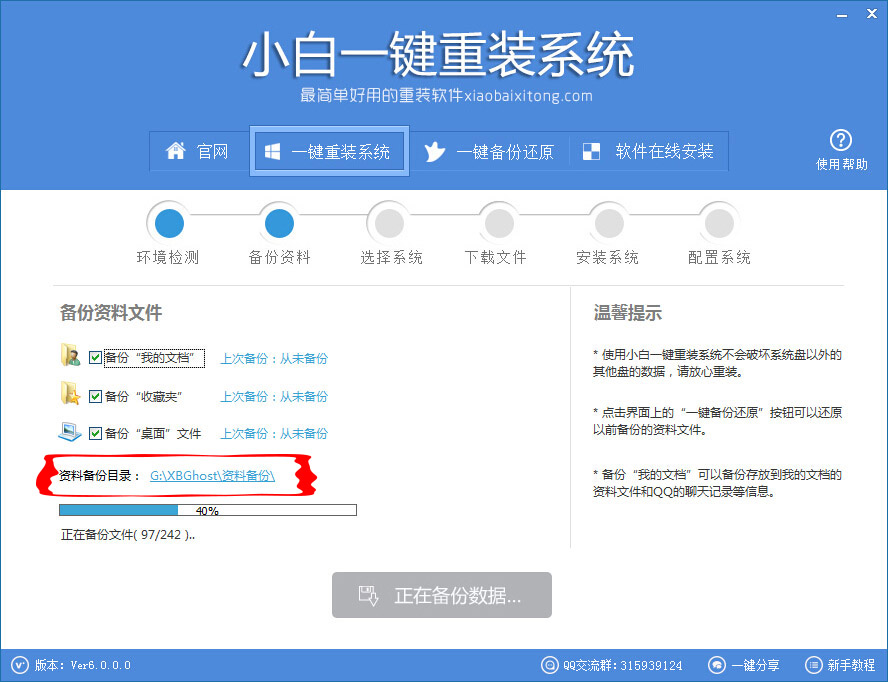
Task: Uncheck the 备份"我的文档" checkbox
Action: (95, 357)
